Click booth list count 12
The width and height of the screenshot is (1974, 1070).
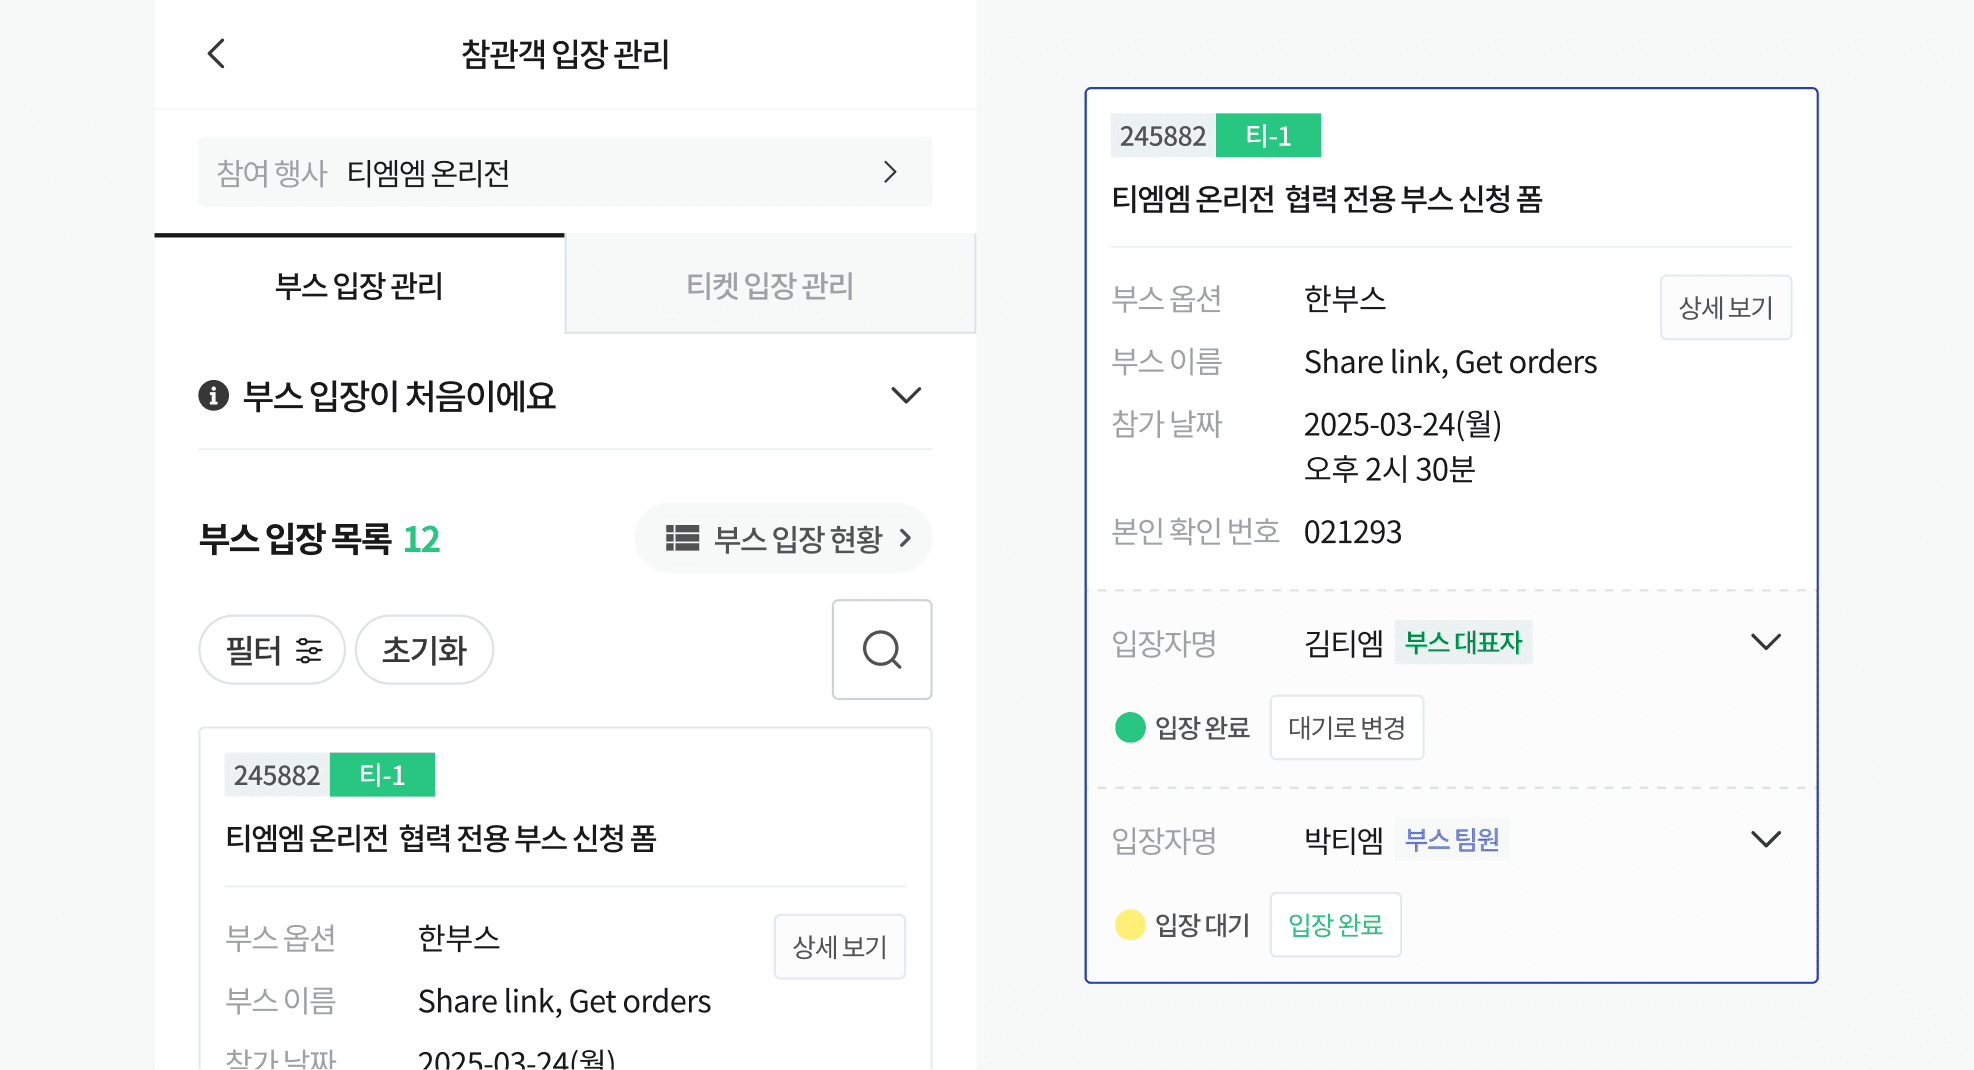coord(421,539)
